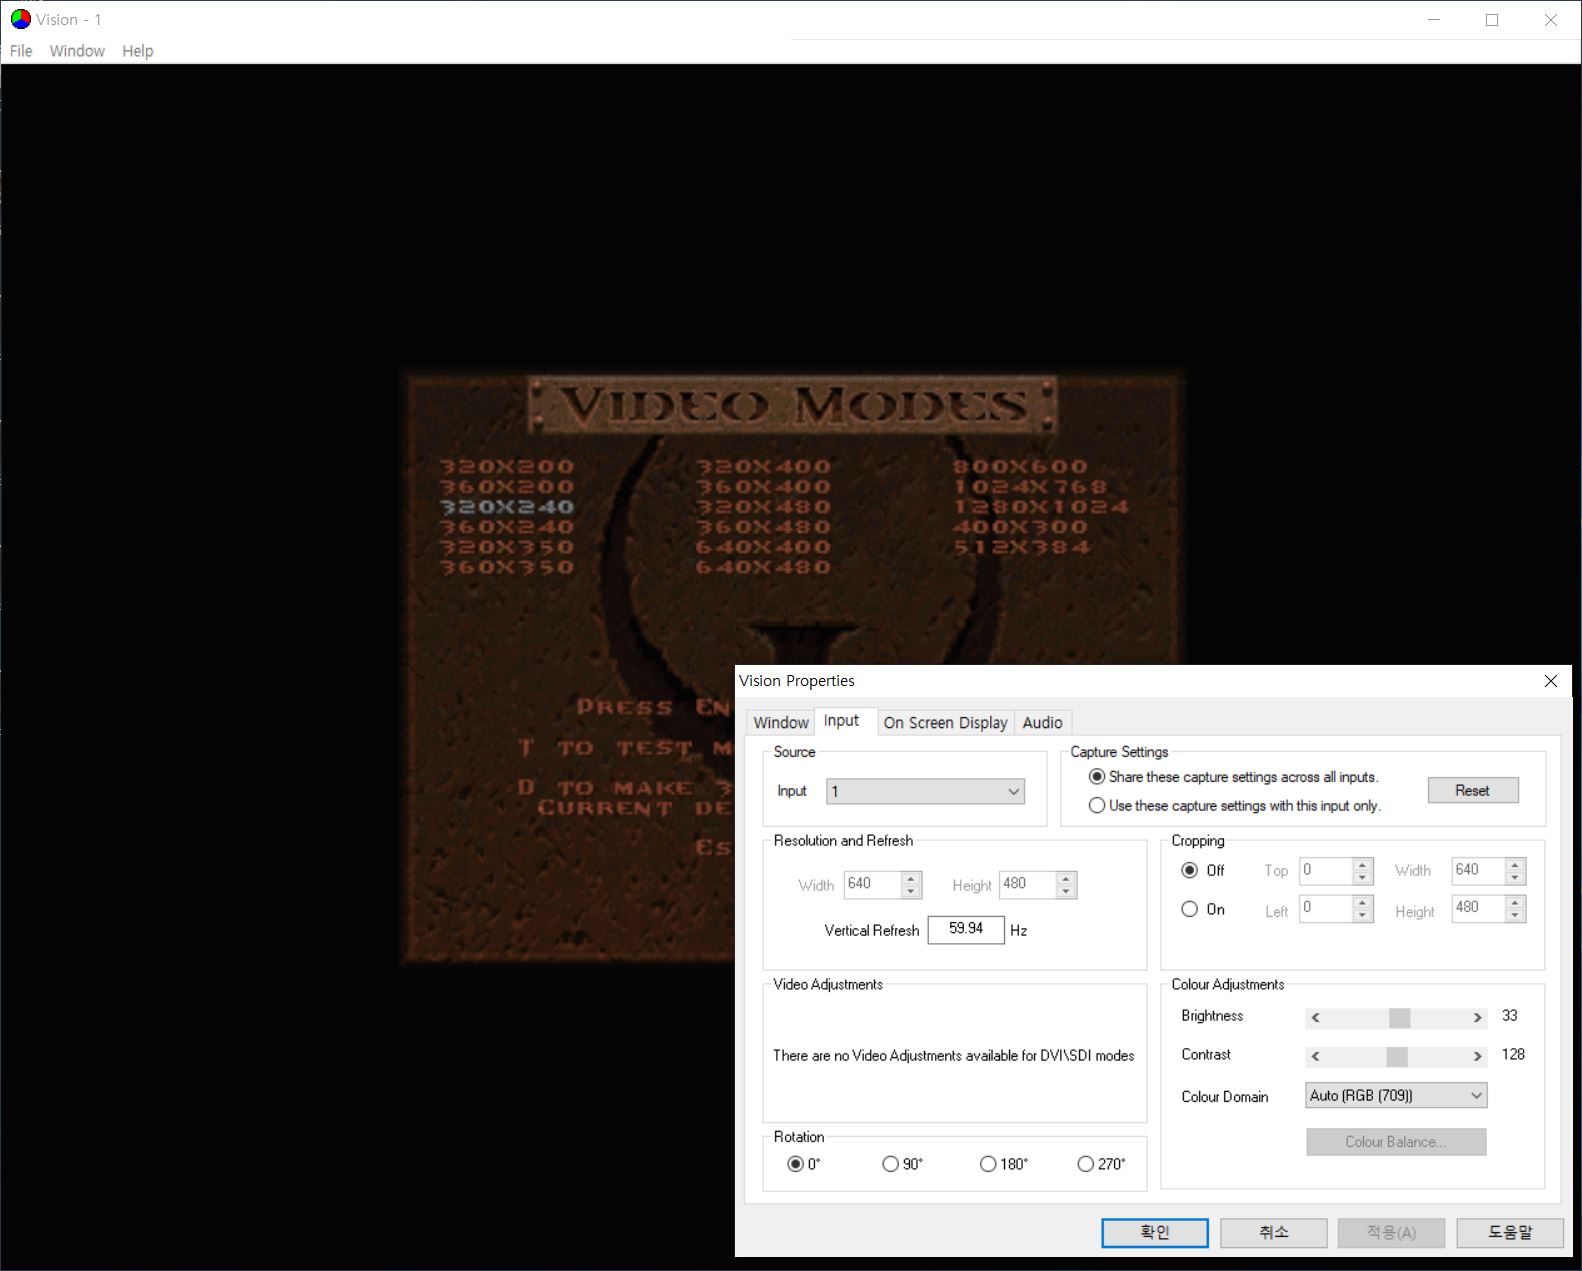Click the Reset button
Screen dimensions: 1582x1271
click(1473, 790)
